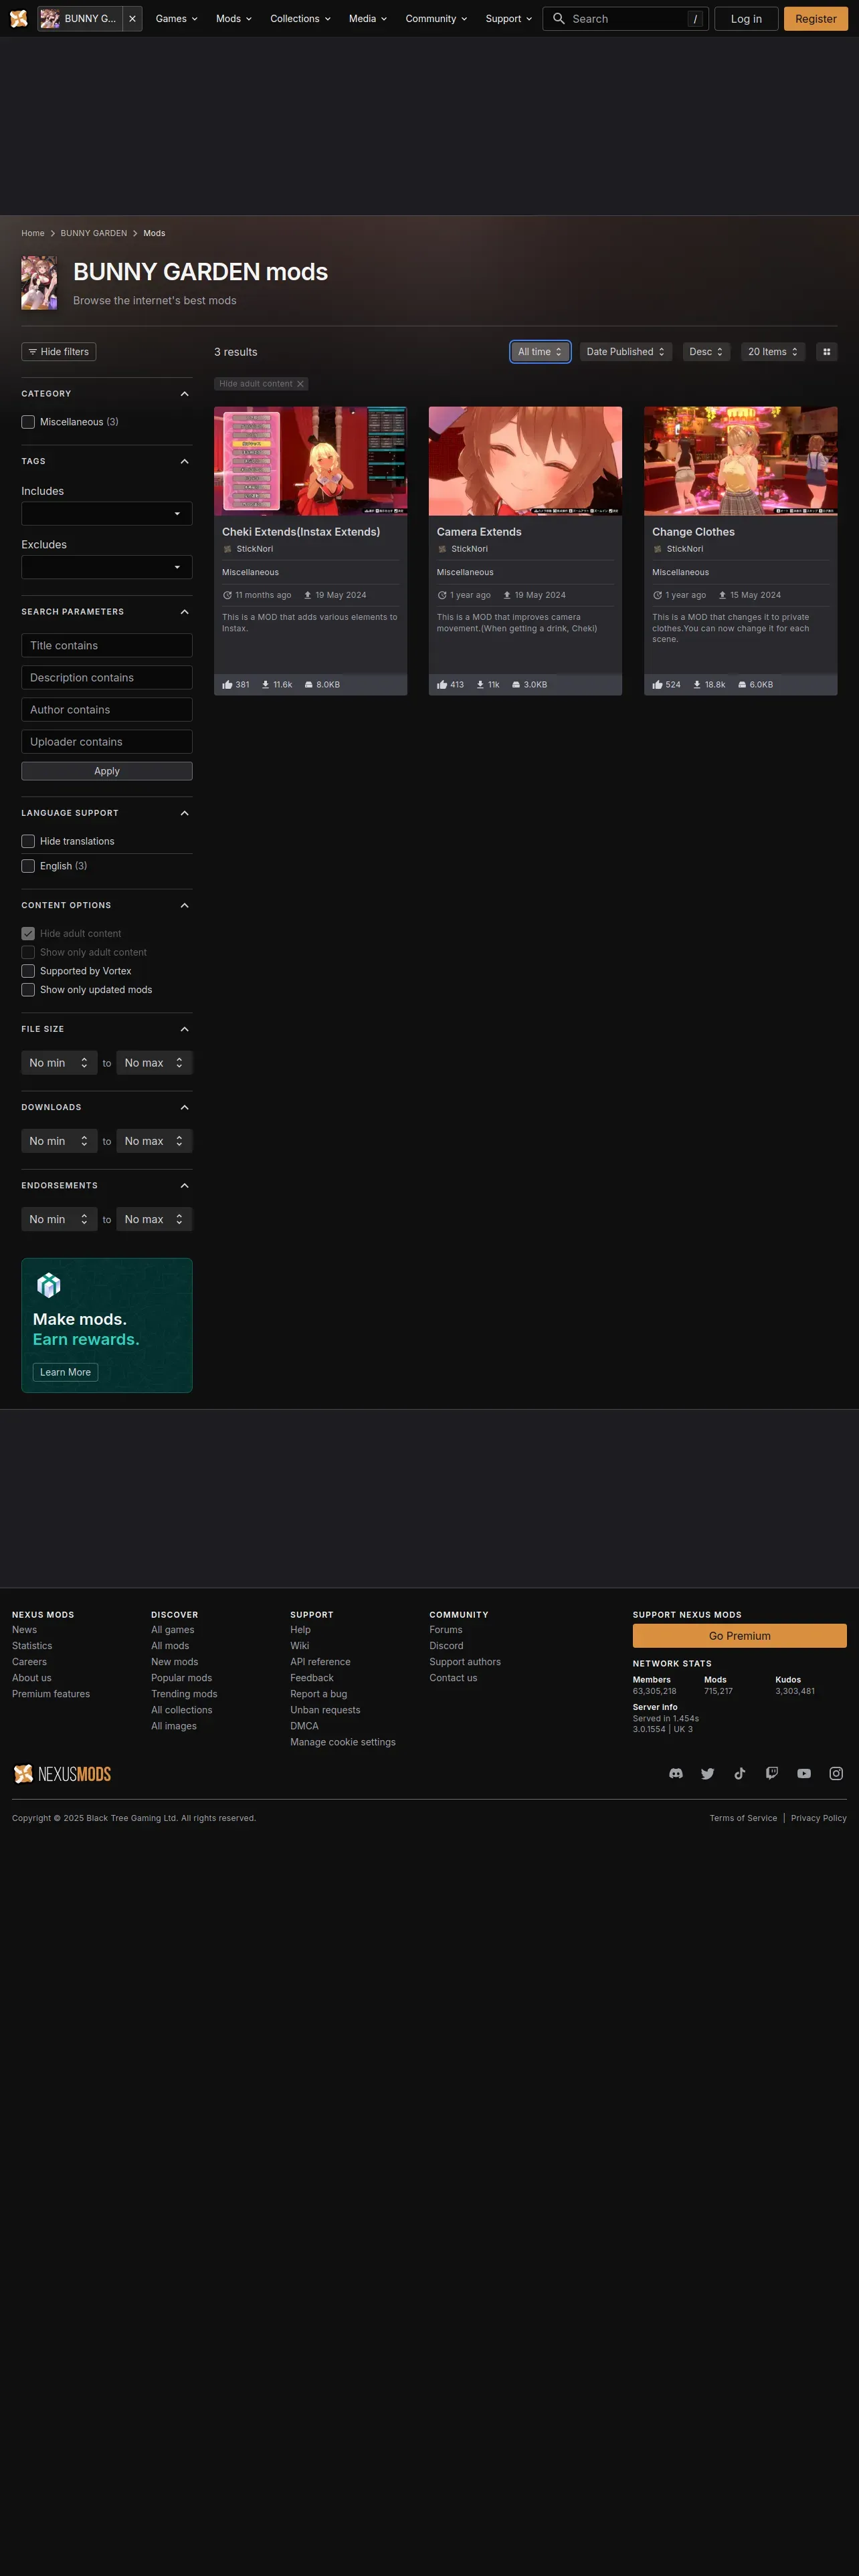Tick the Miscellaneous category checkbox

point(28,422)
